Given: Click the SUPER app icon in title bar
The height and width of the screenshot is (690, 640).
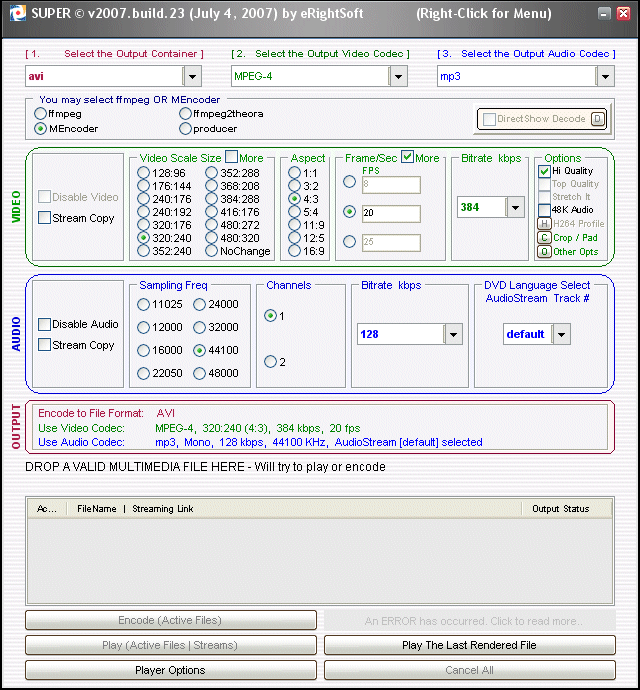Looking at the screenshot, I should click(x=14, y=13).
